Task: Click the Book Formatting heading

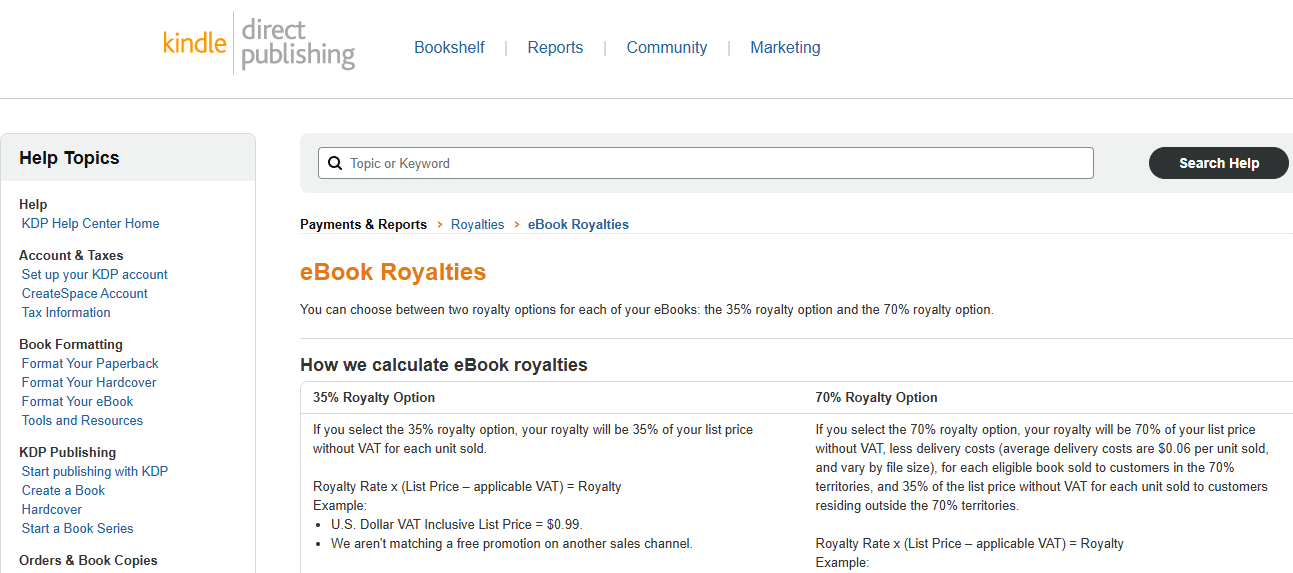Action: click(71, 344)
